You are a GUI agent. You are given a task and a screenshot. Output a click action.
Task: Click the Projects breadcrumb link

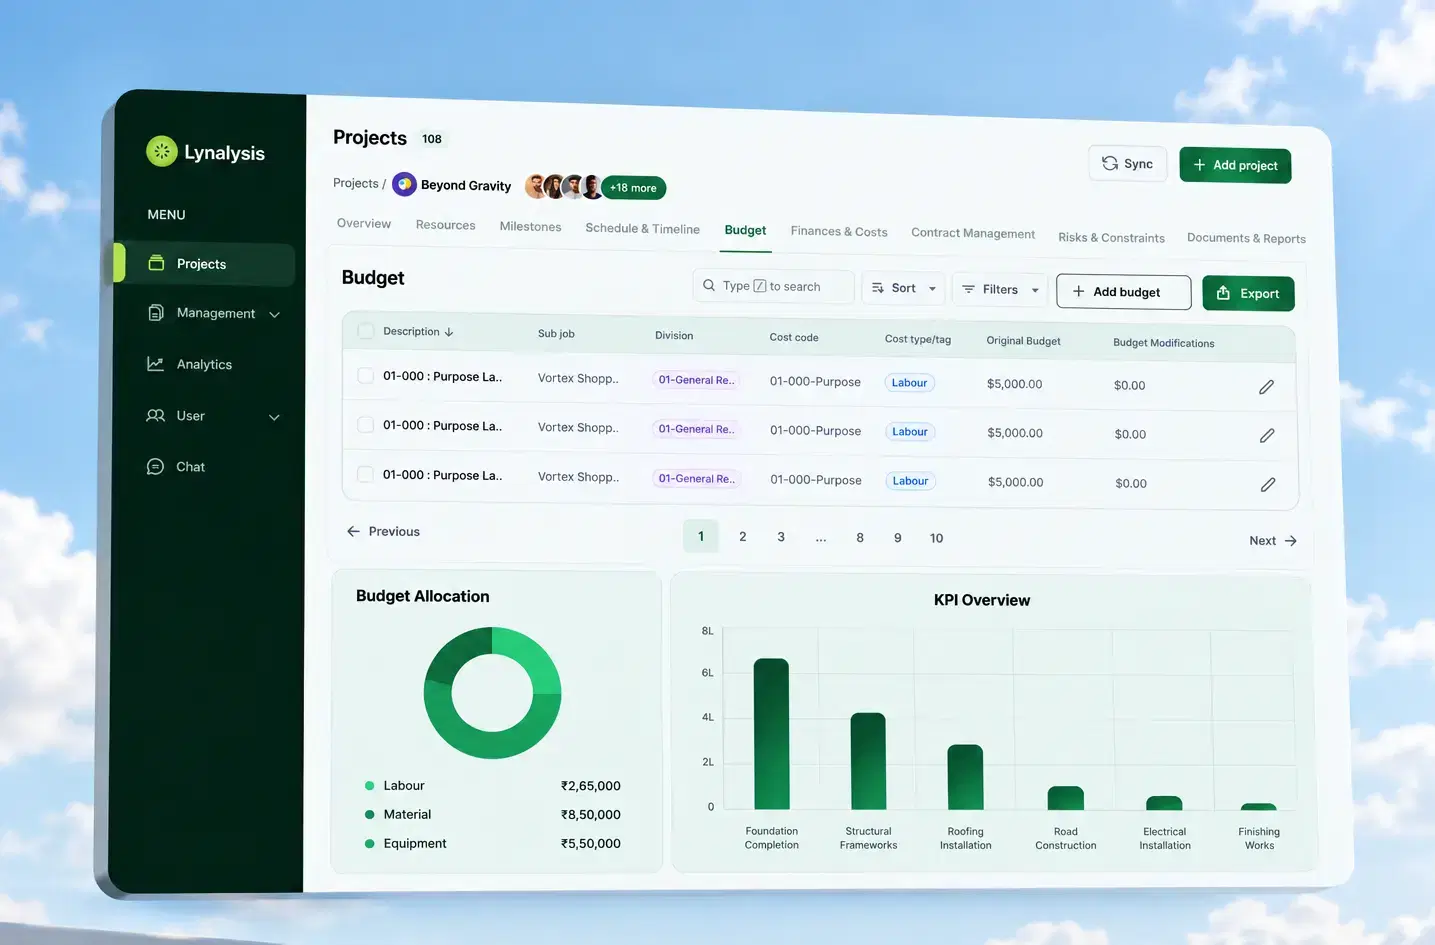coord(356,183)
